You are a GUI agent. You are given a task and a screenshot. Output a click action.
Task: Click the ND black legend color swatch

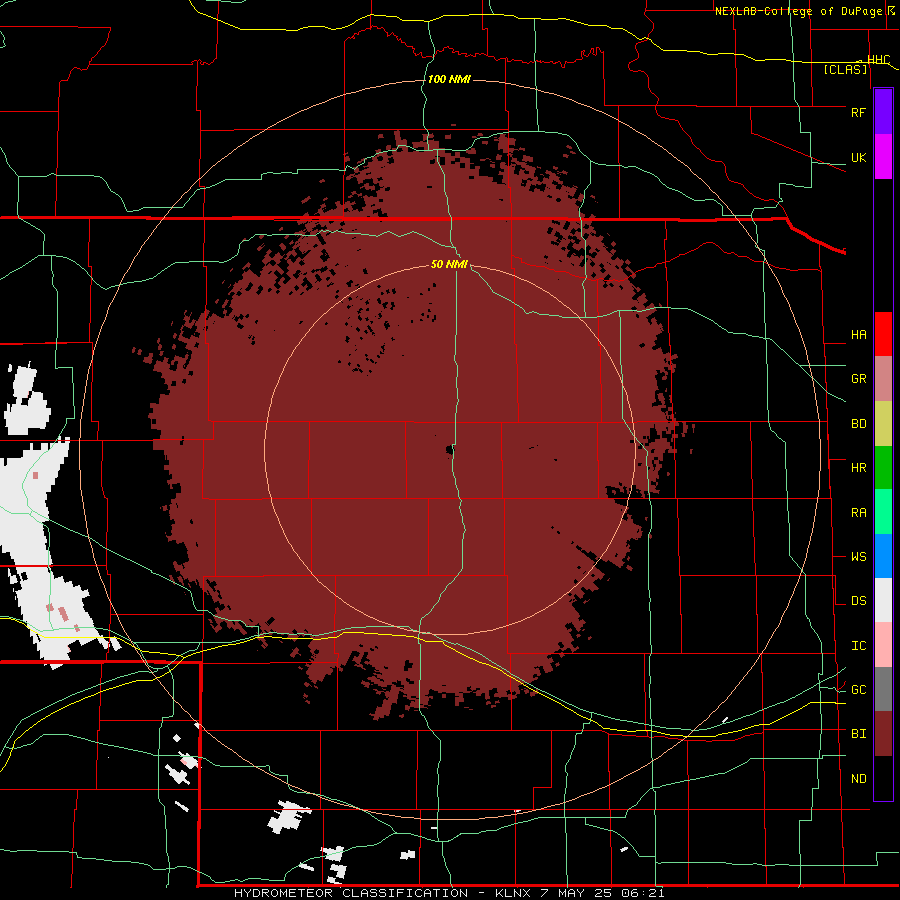[883, 778]
